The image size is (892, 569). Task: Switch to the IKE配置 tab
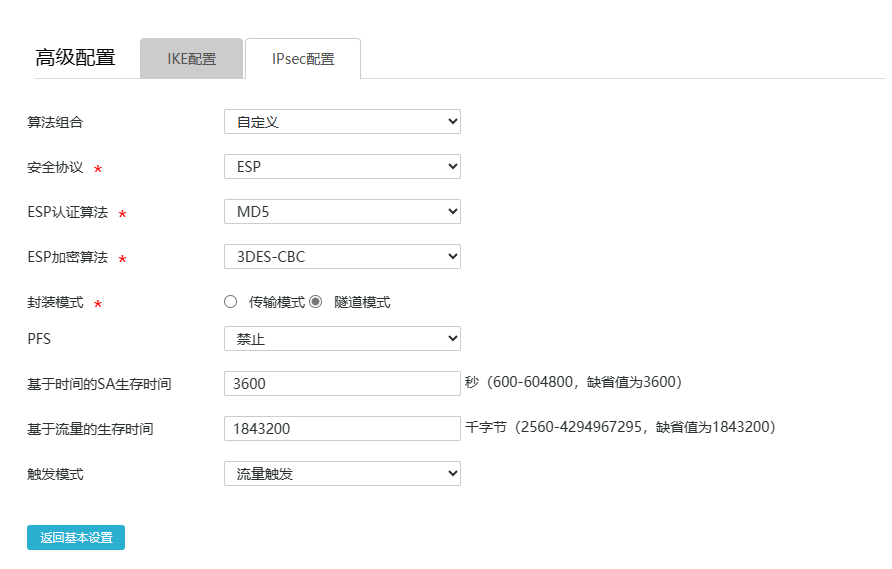click(x=191, y=59)
